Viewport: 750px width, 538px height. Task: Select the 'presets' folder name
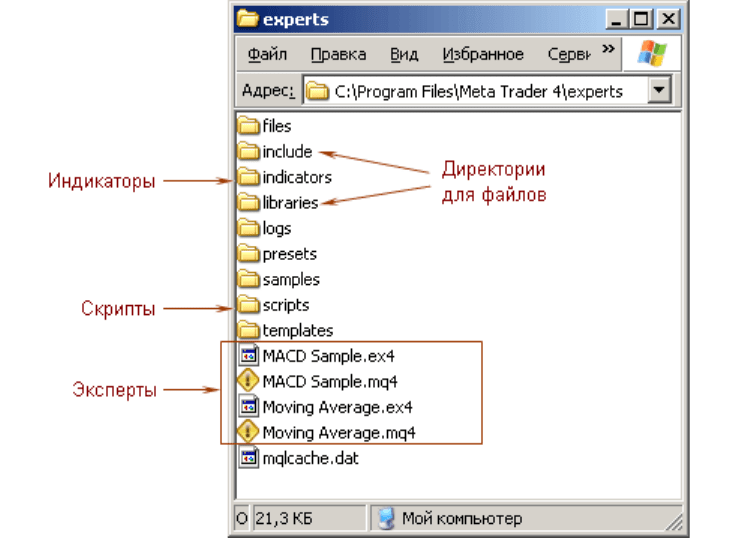(x=290, y=254)
